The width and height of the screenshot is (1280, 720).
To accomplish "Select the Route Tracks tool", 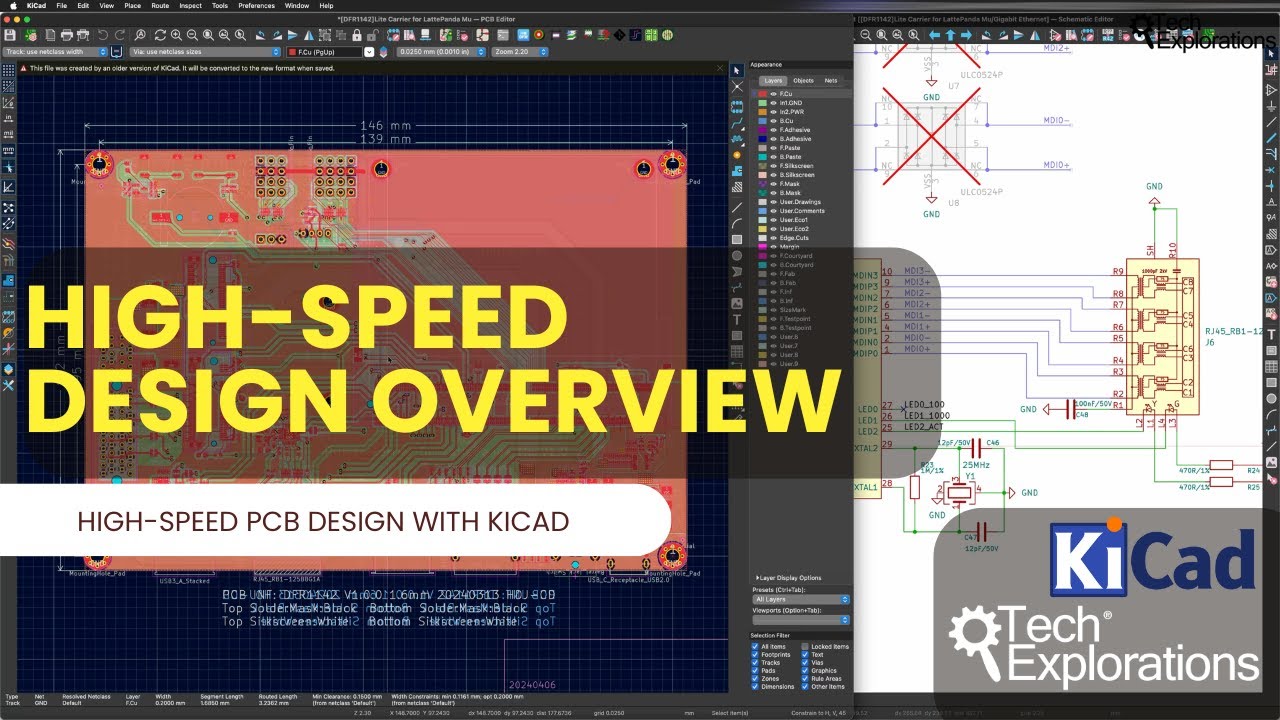I will click(x=737, y=125).
